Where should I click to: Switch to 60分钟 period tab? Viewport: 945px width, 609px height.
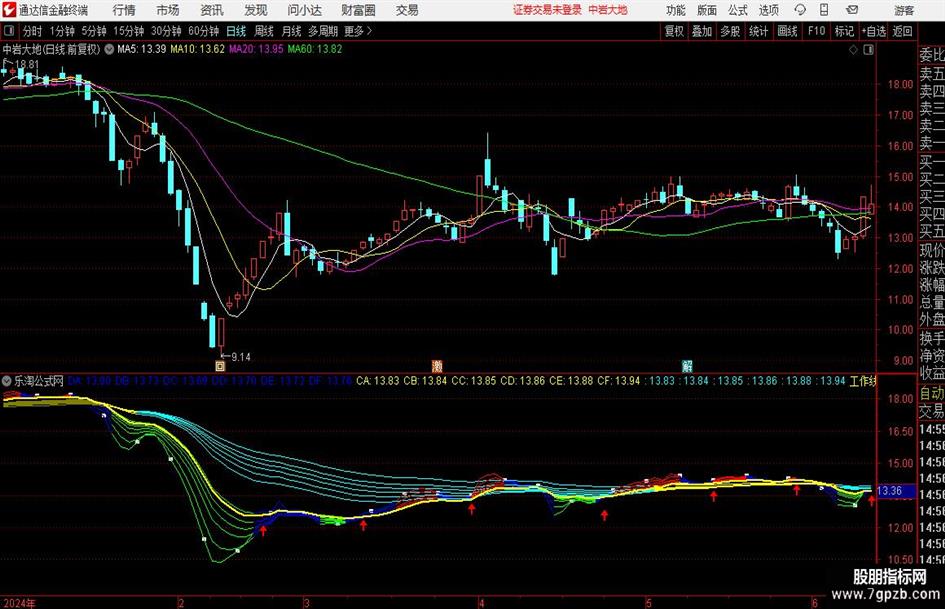coord(204,31)
